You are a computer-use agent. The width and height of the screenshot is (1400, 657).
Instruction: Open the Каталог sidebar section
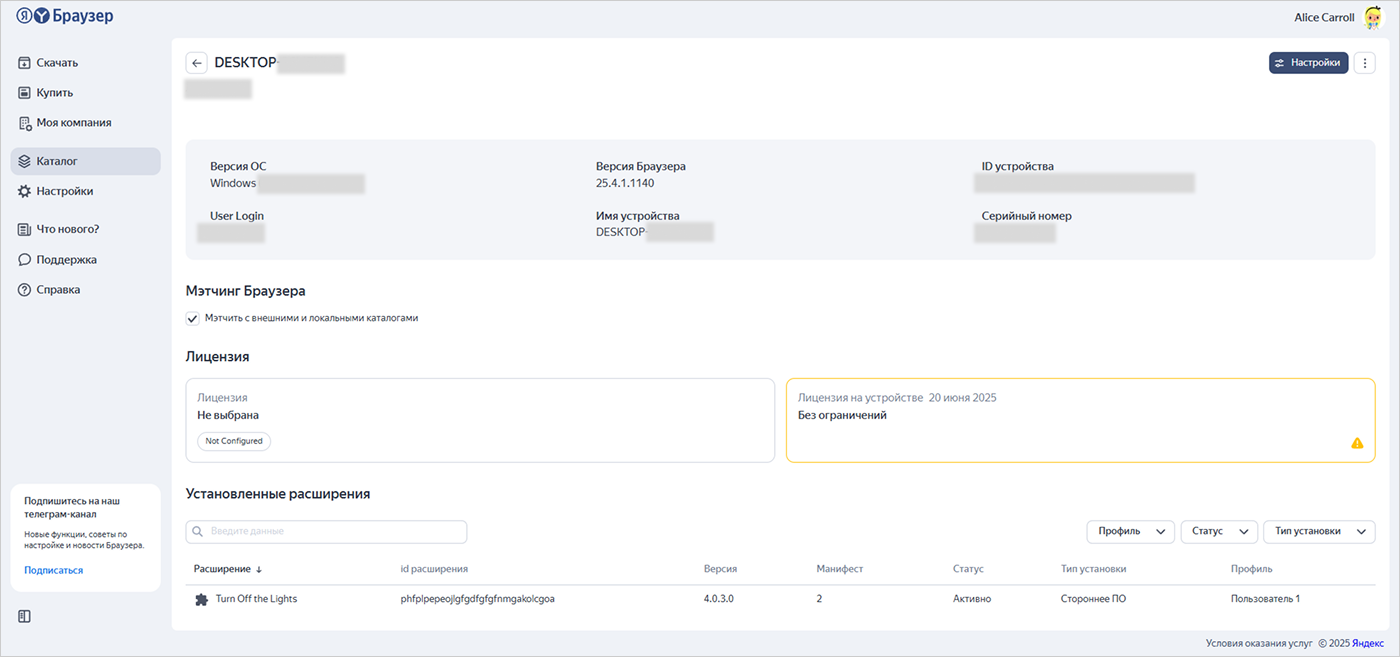[57, 161]
